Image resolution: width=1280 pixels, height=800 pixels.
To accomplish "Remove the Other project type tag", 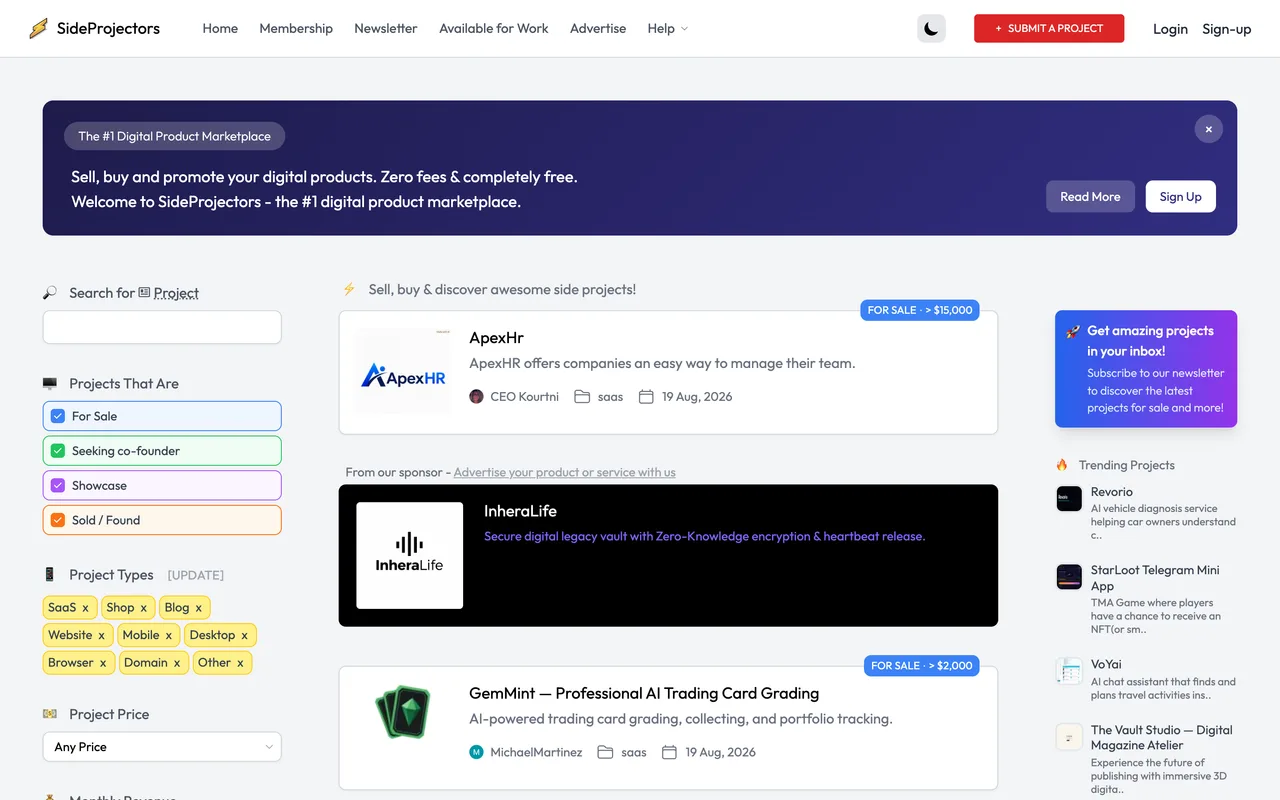I will (x=240, y=663).
